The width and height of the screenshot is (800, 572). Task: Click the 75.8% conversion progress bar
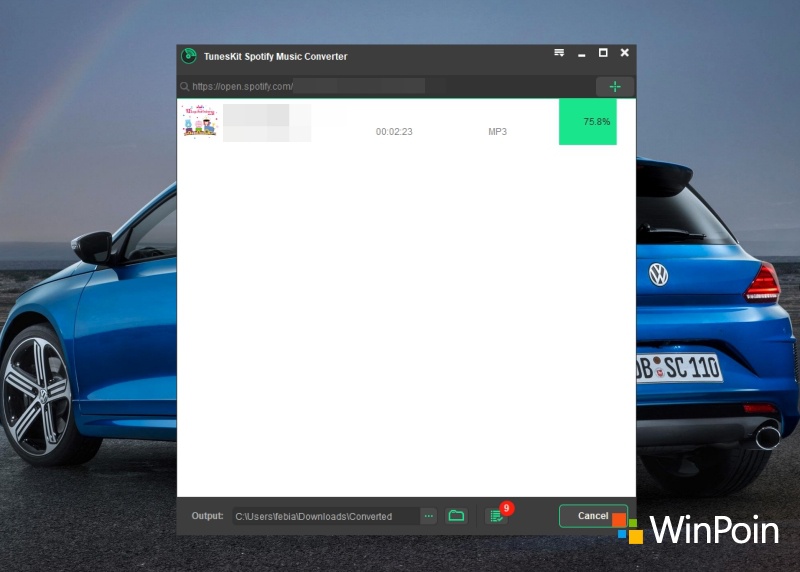tap(588, 122)
